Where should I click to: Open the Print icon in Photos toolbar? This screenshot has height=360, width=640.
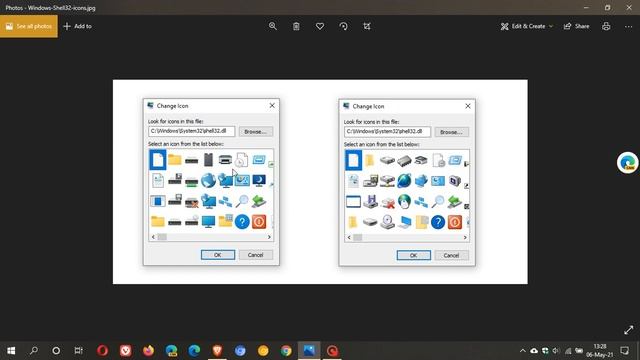click(606, 26)
